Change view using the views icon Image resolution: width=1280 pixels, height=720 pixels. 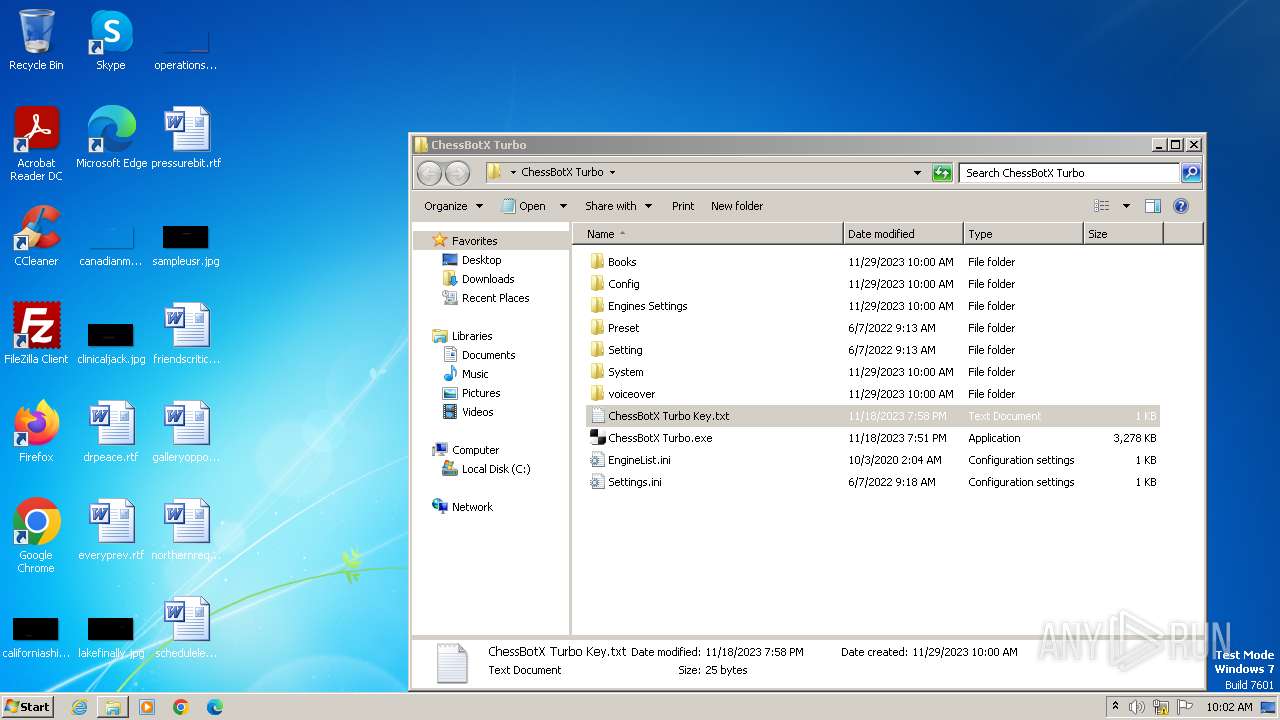tap(1101, 206)
